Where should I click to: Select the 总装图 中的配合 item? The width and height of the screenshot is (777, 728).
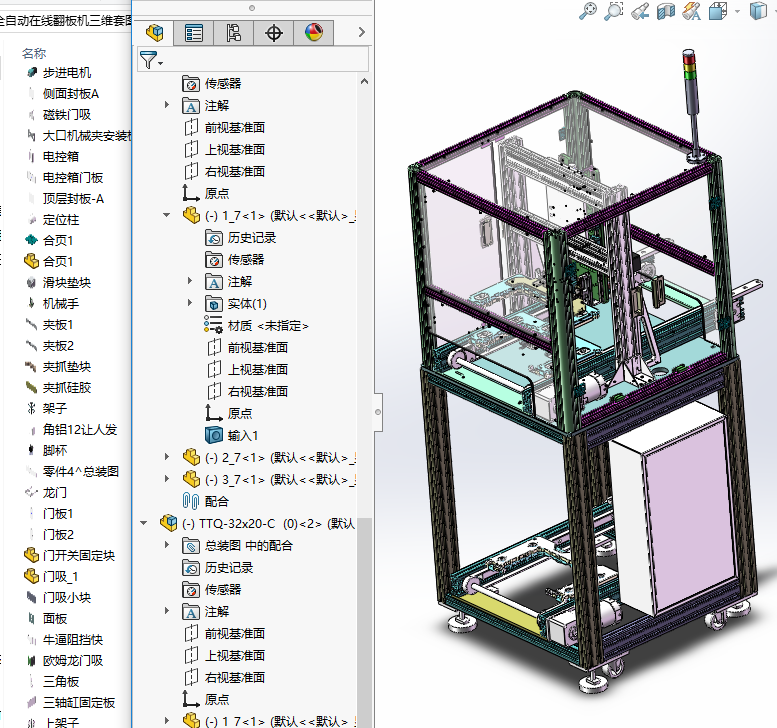238,545
